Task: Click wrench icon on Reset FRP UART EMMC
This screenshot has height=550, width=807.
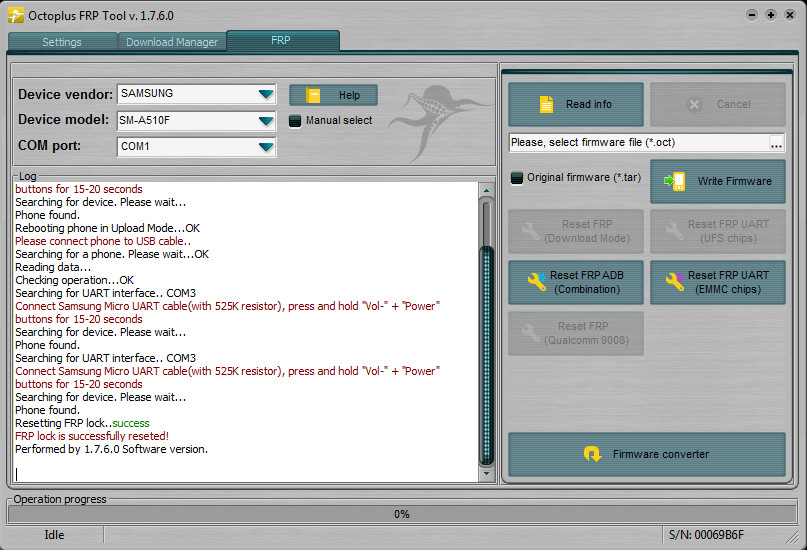Action: click(x=674, y=281)
